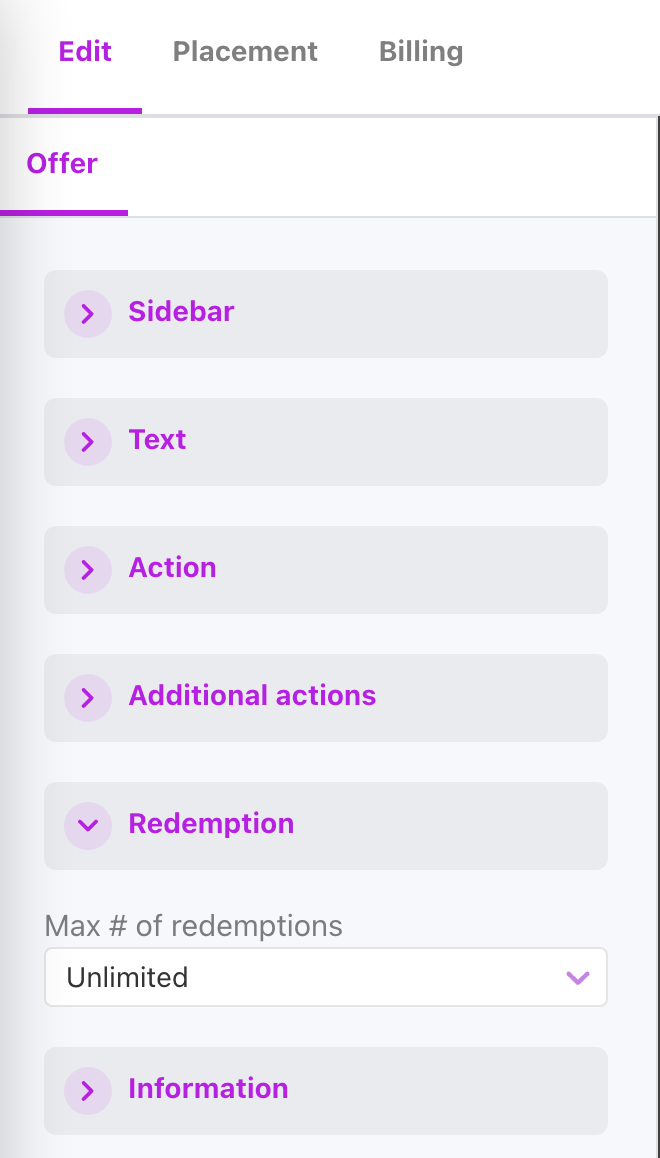Click the Max # of redemptions label
Viewport: 660px width, 1158px height.
tap(193, 927)
